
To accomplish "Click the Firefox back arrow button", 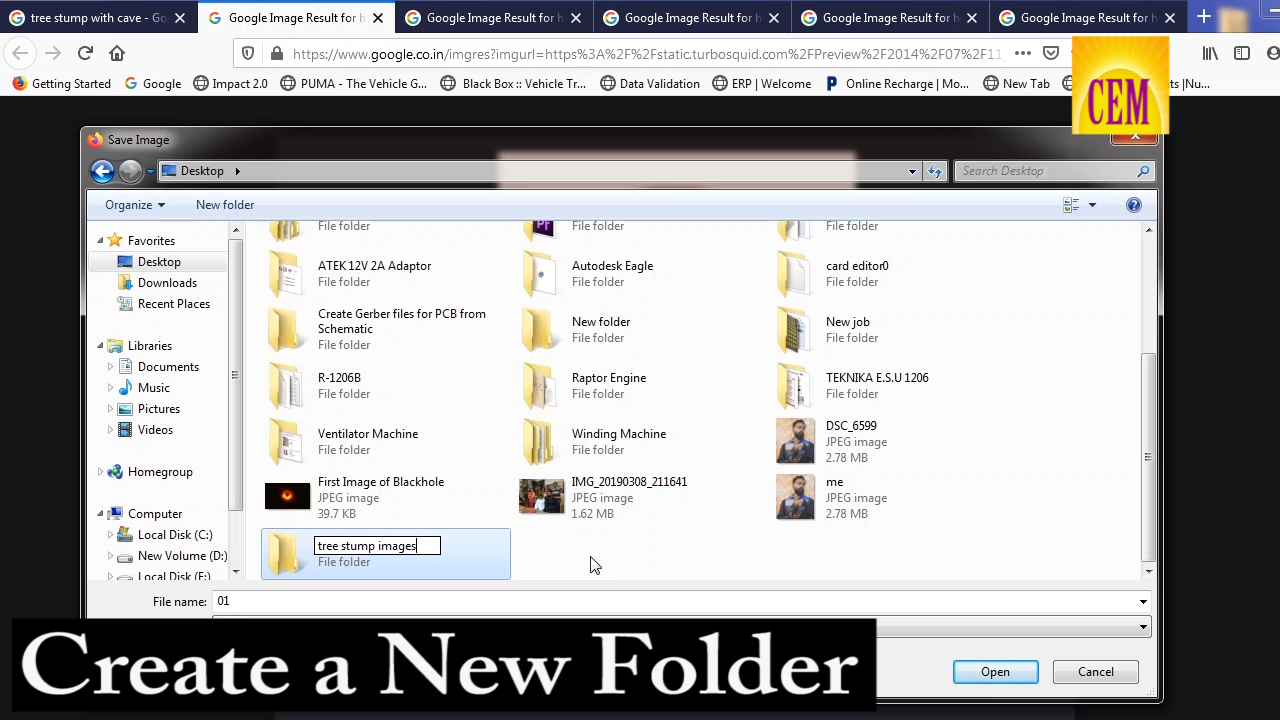I will [x=20, y=54].
